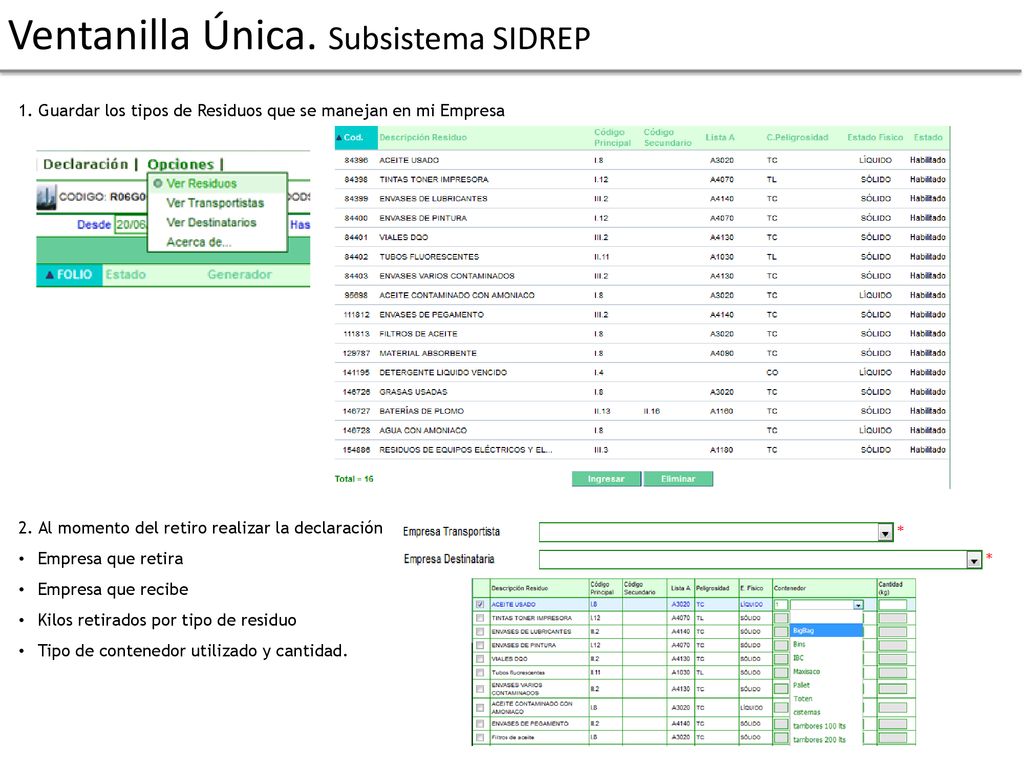Select the VIALES DQO checkbox
Image resolution: width=1024 pixels, height=768 pixels.
[x=480, y=659]
